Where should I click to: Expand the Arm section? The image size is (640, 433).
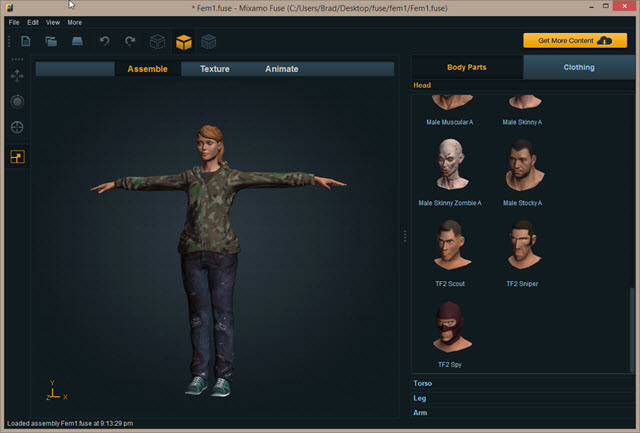pyautogui.click(x=522, y=413)
